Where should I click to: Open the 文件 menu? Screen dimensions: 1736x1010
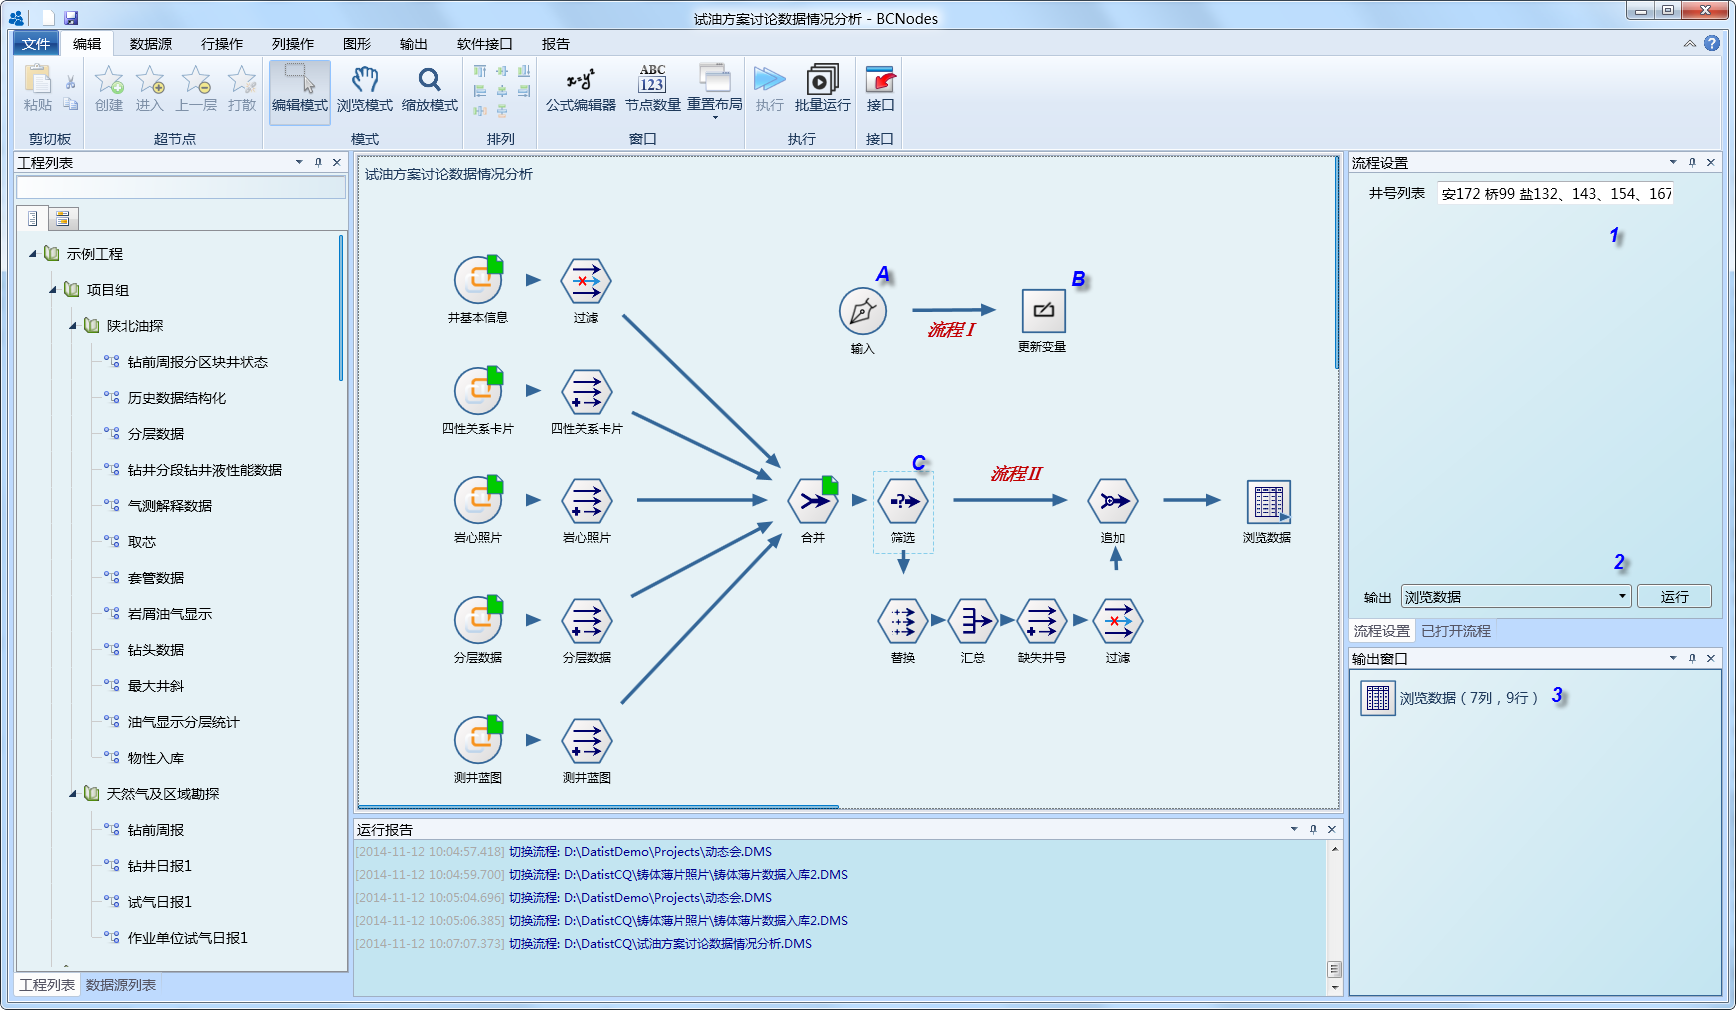tap(36, 44)
